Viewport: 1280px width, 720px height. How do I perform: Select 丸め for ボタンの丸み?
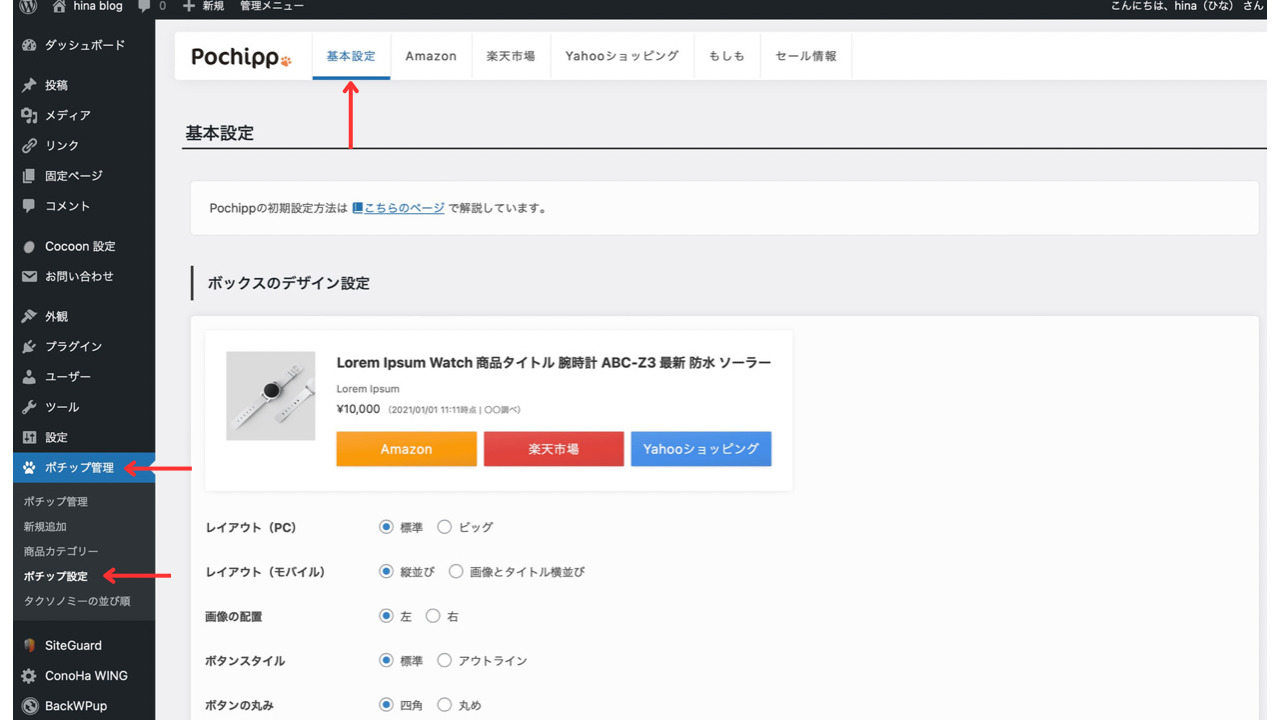pos(445,705)
